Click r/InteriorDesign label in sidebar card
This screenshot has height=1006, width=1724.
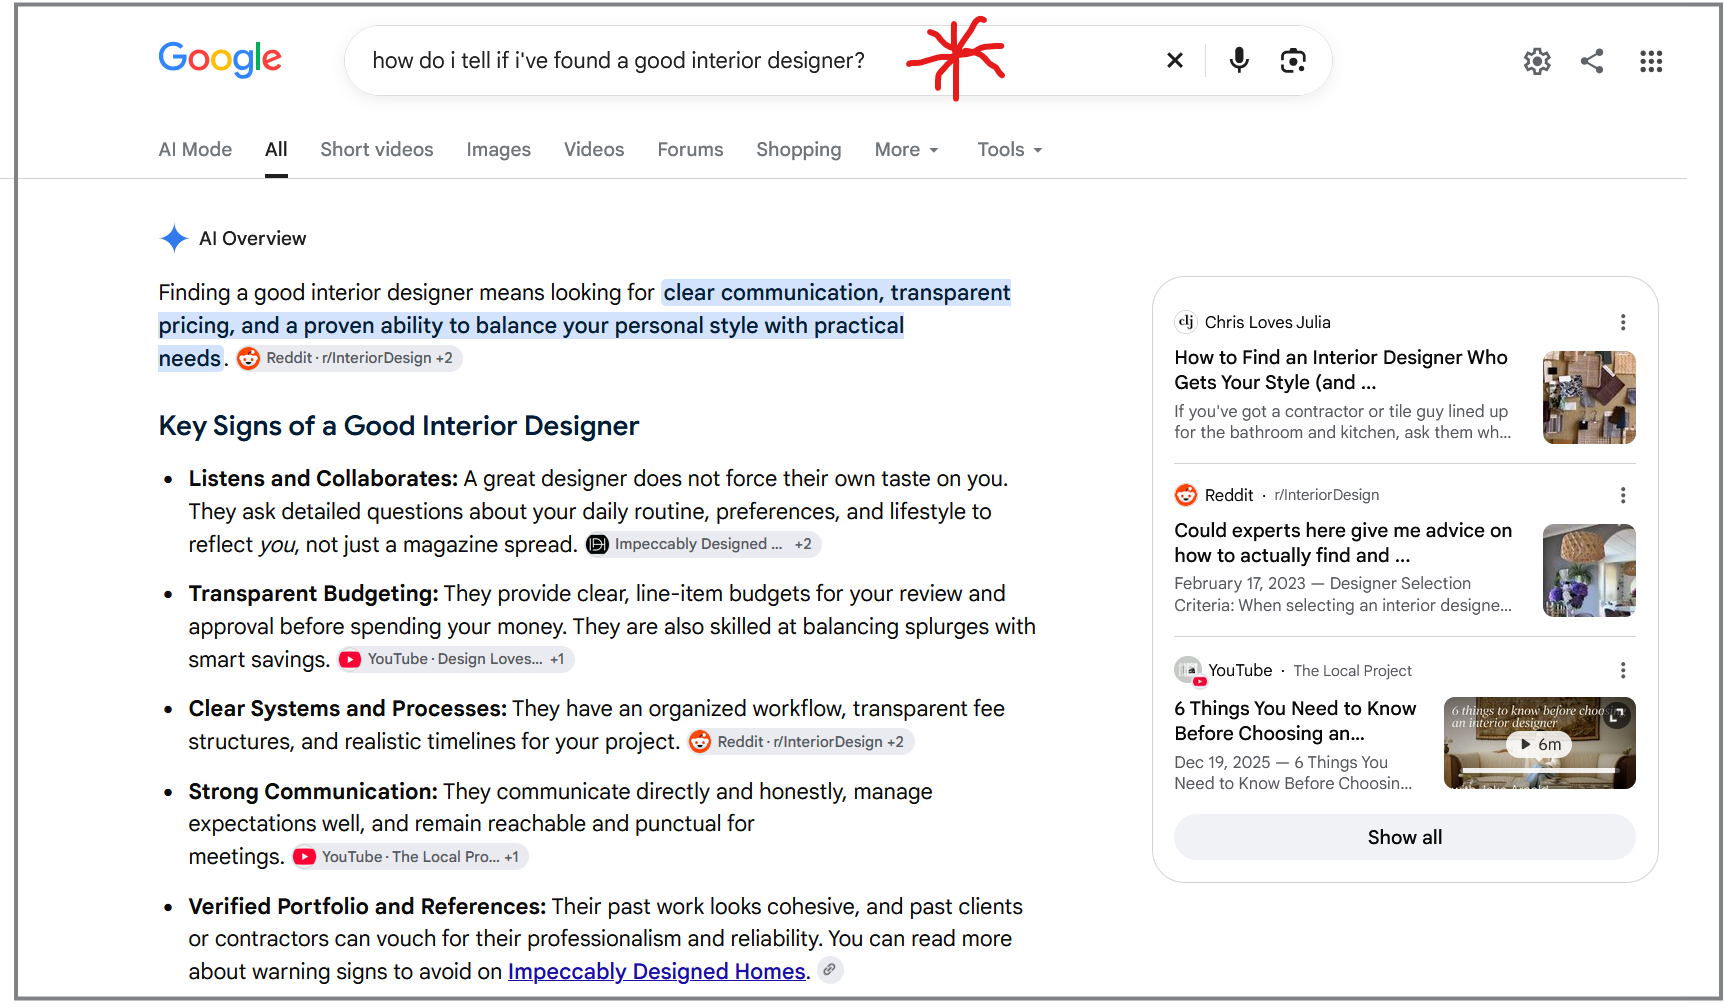click(x=1326, y=495)
